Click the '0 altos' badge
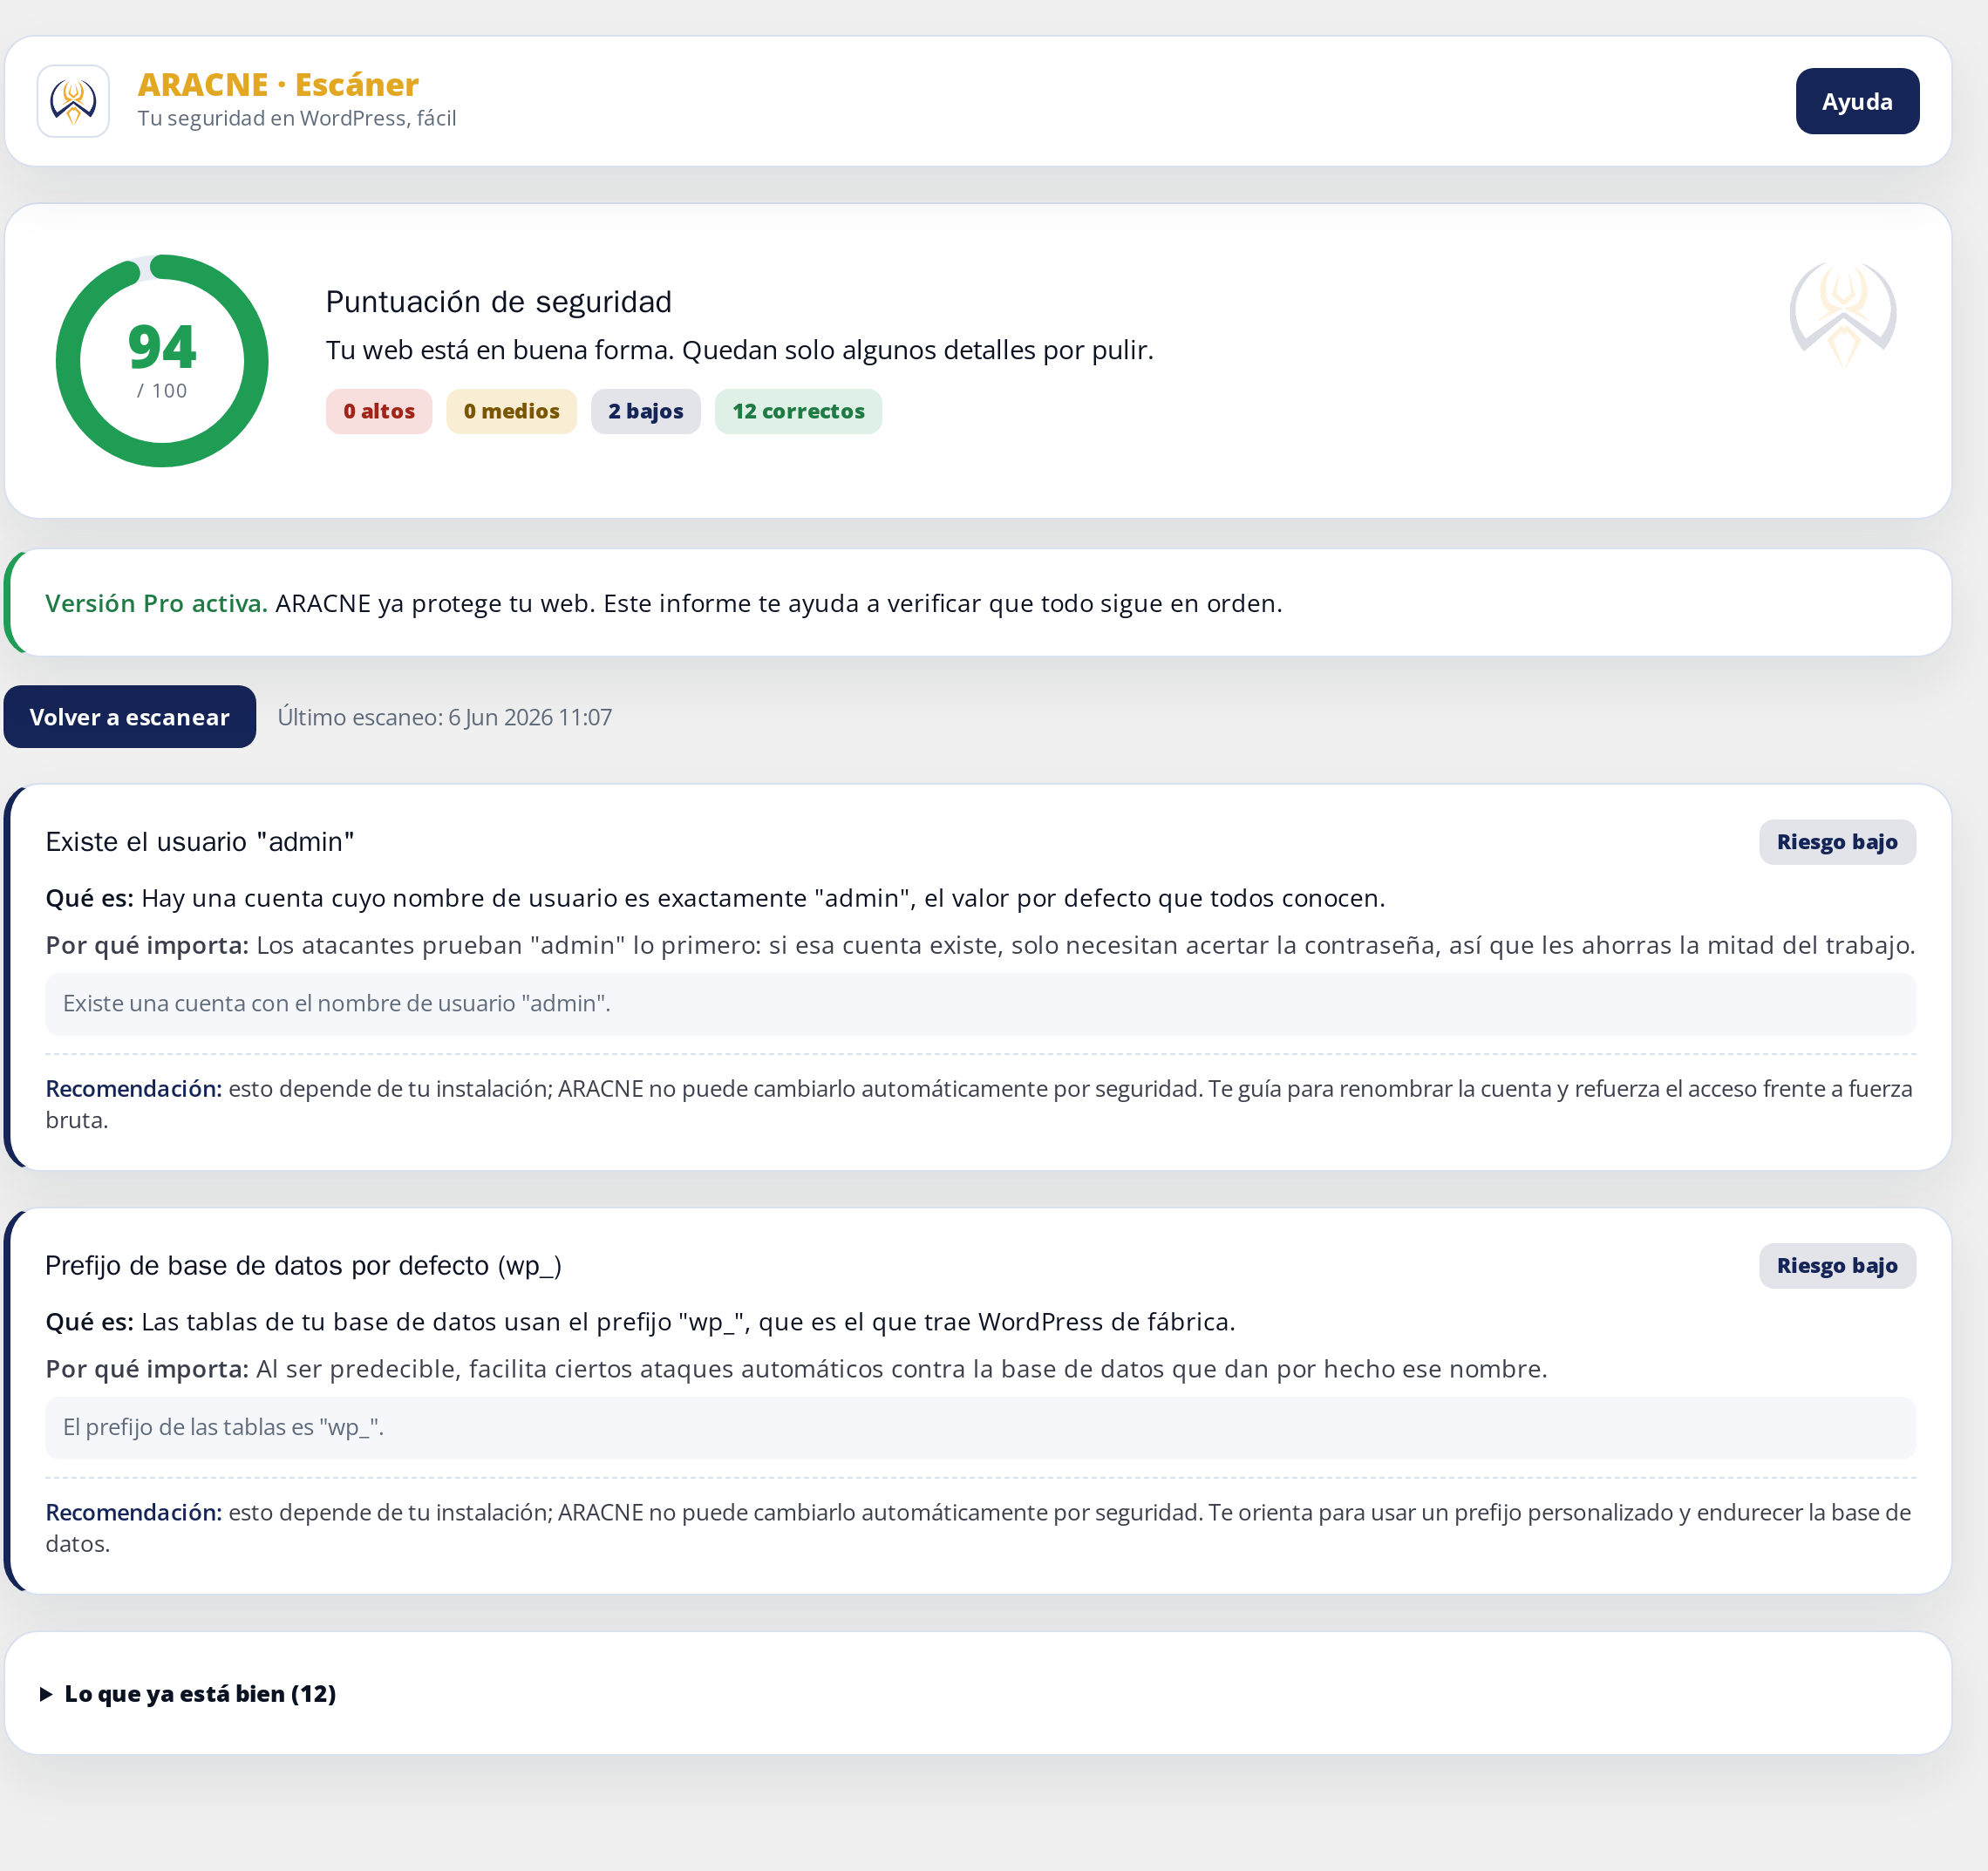The height and width of the screenshot is (1871, 1988). click(379, 411)
